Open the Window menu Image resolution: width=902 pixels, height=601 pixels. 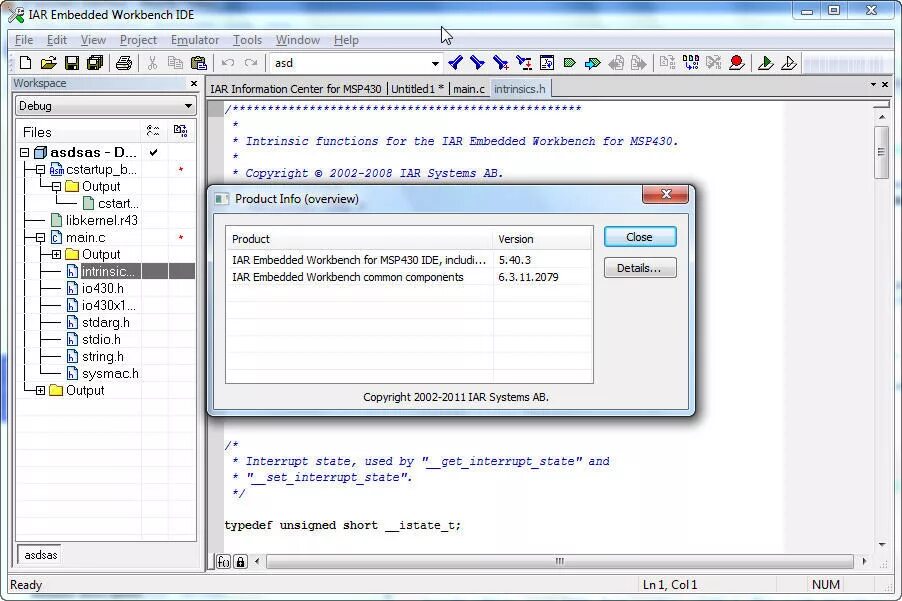point(297,40)
